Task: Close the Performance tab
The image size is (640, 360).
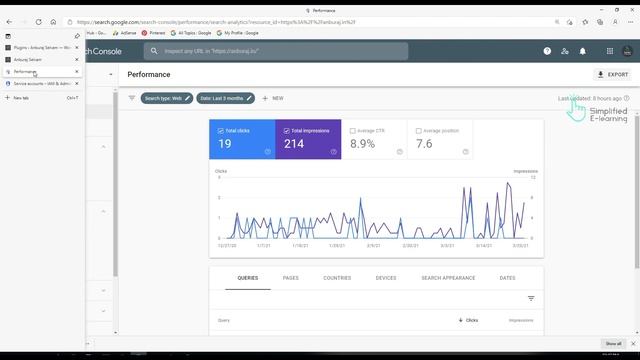Action: click(x=77, y=71)
